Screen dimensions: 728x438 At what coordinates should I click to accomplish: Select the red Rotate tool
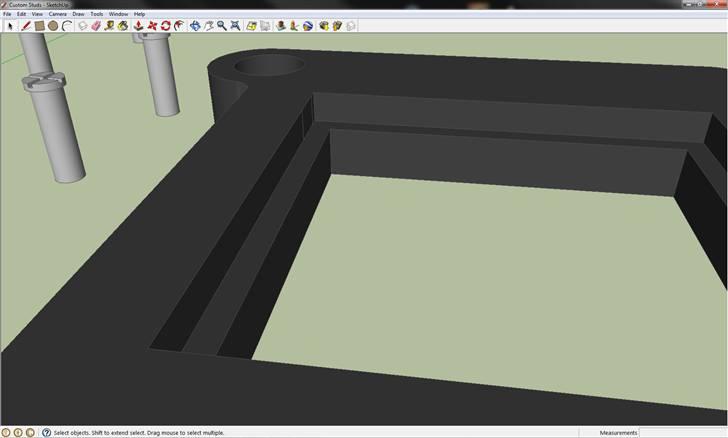click(x=165, y=26)
